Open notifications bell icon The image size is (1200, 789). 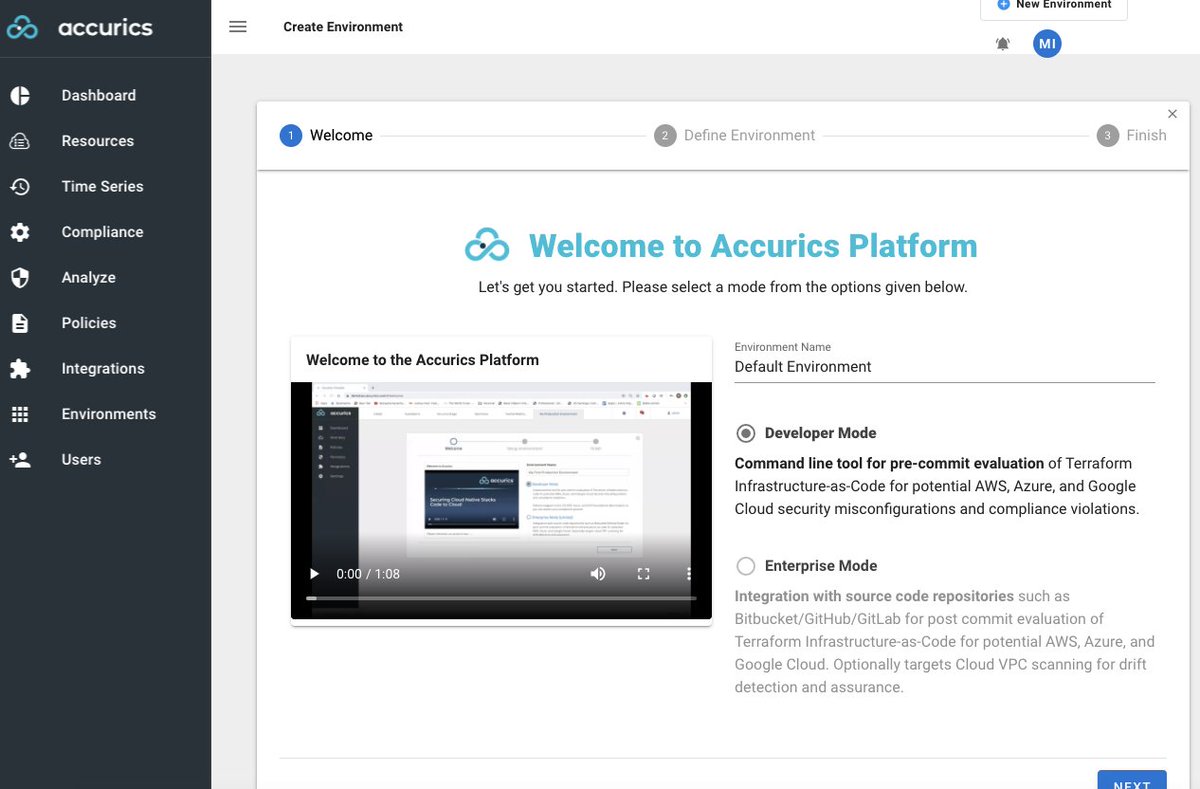tap(1003, 44)
